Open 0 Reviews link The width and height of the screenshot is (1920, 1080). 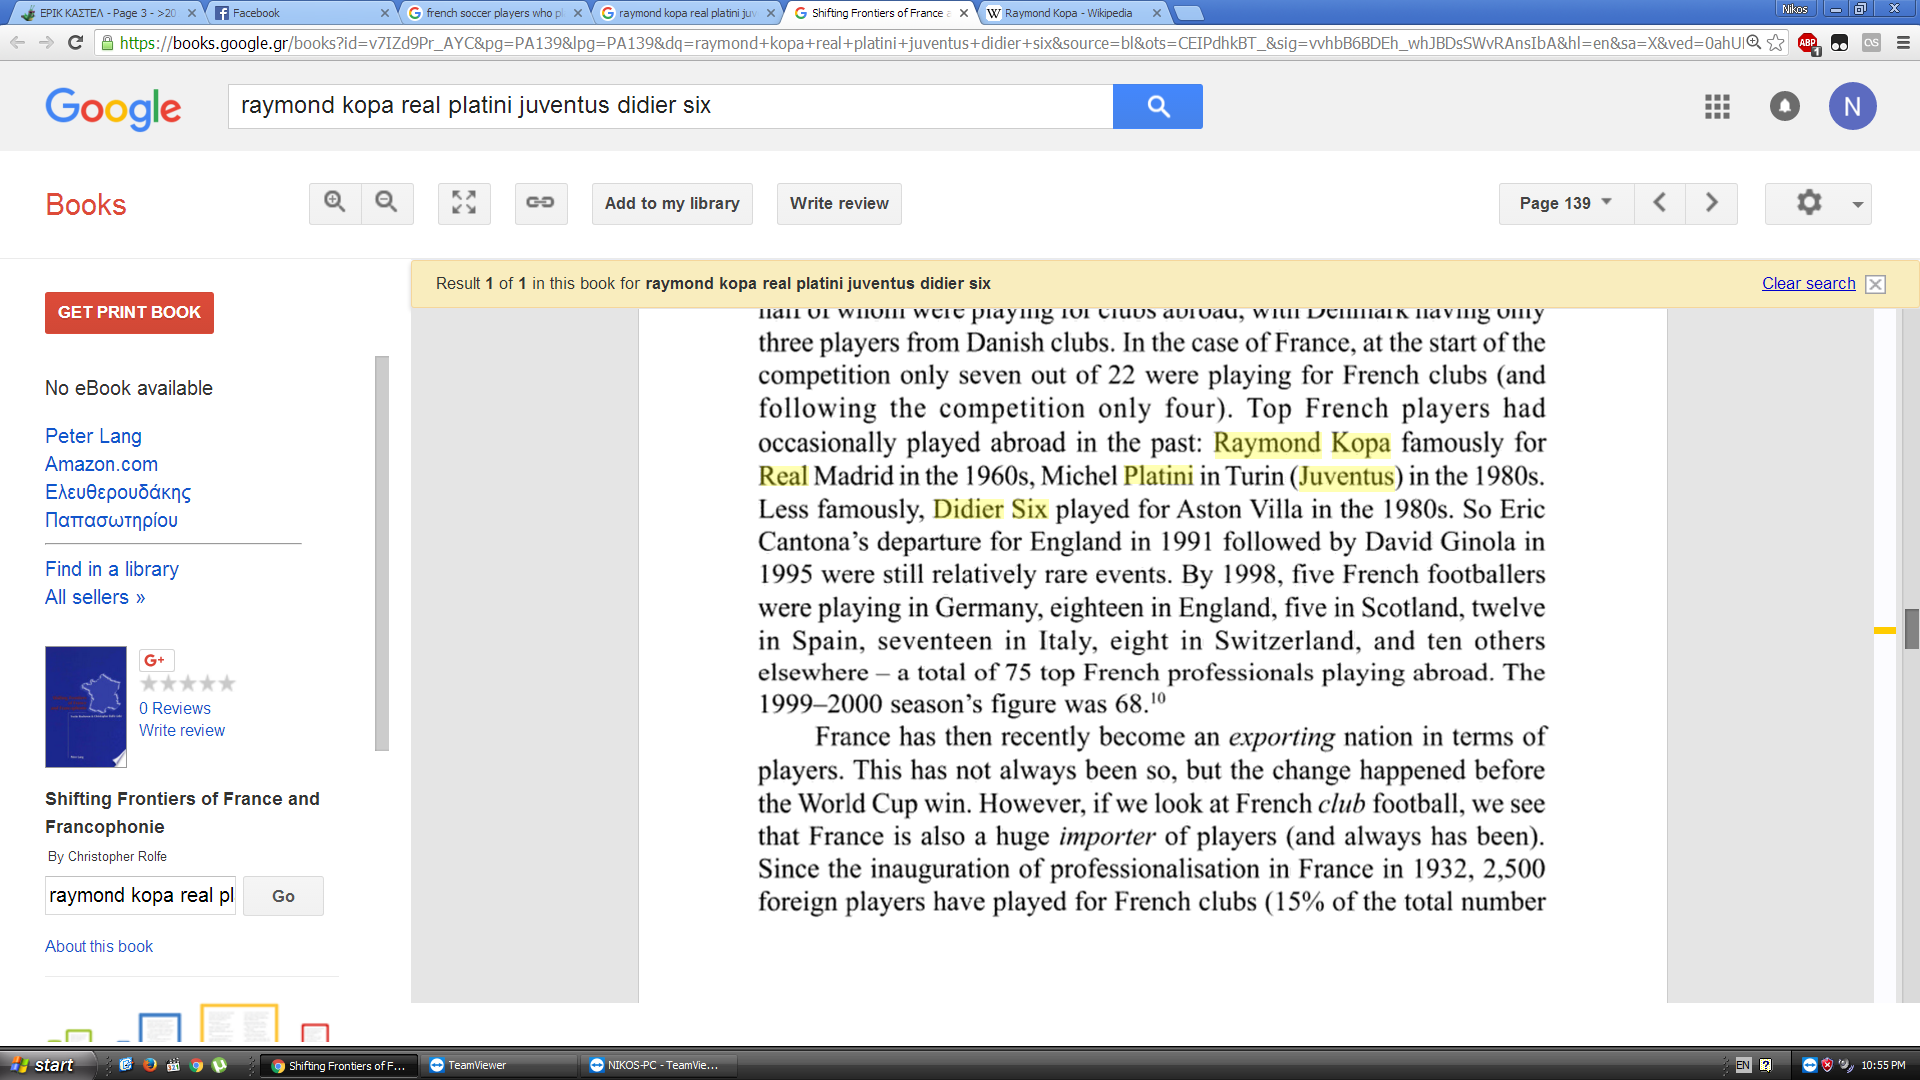point(175,708)
